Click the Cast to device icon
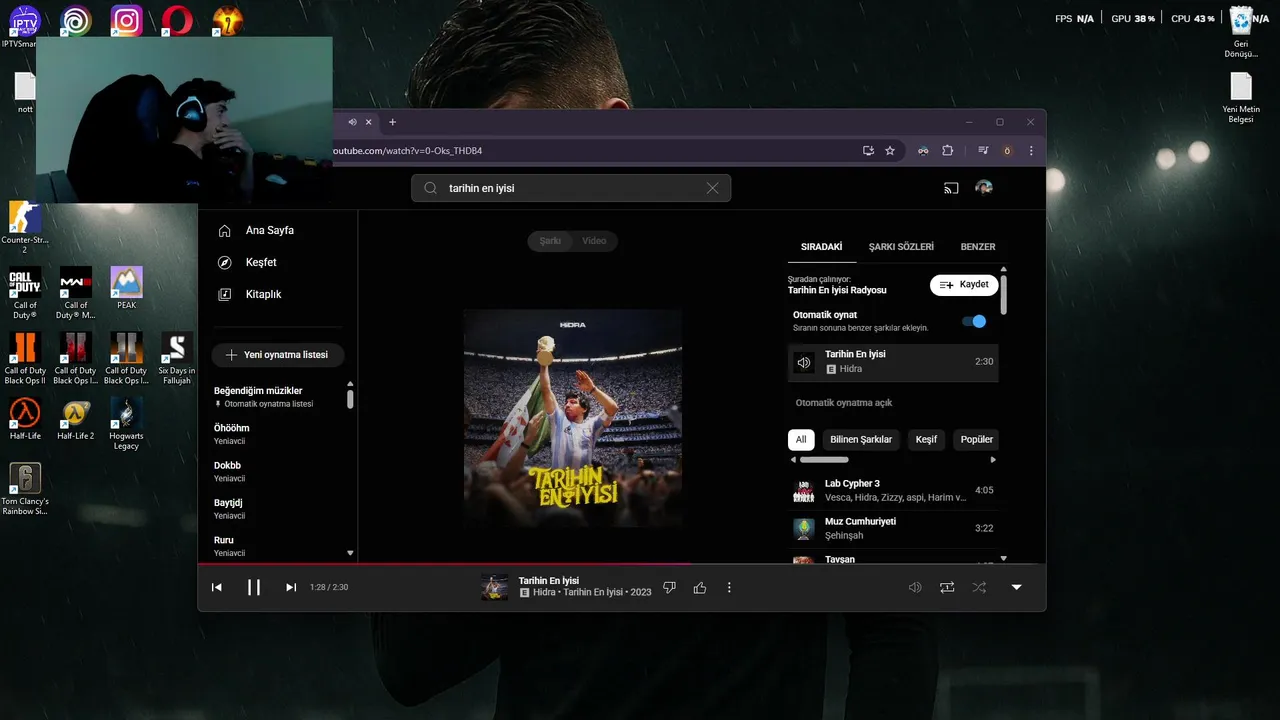The height and width of the screenshot is (720, 1280). pos(951,188)
